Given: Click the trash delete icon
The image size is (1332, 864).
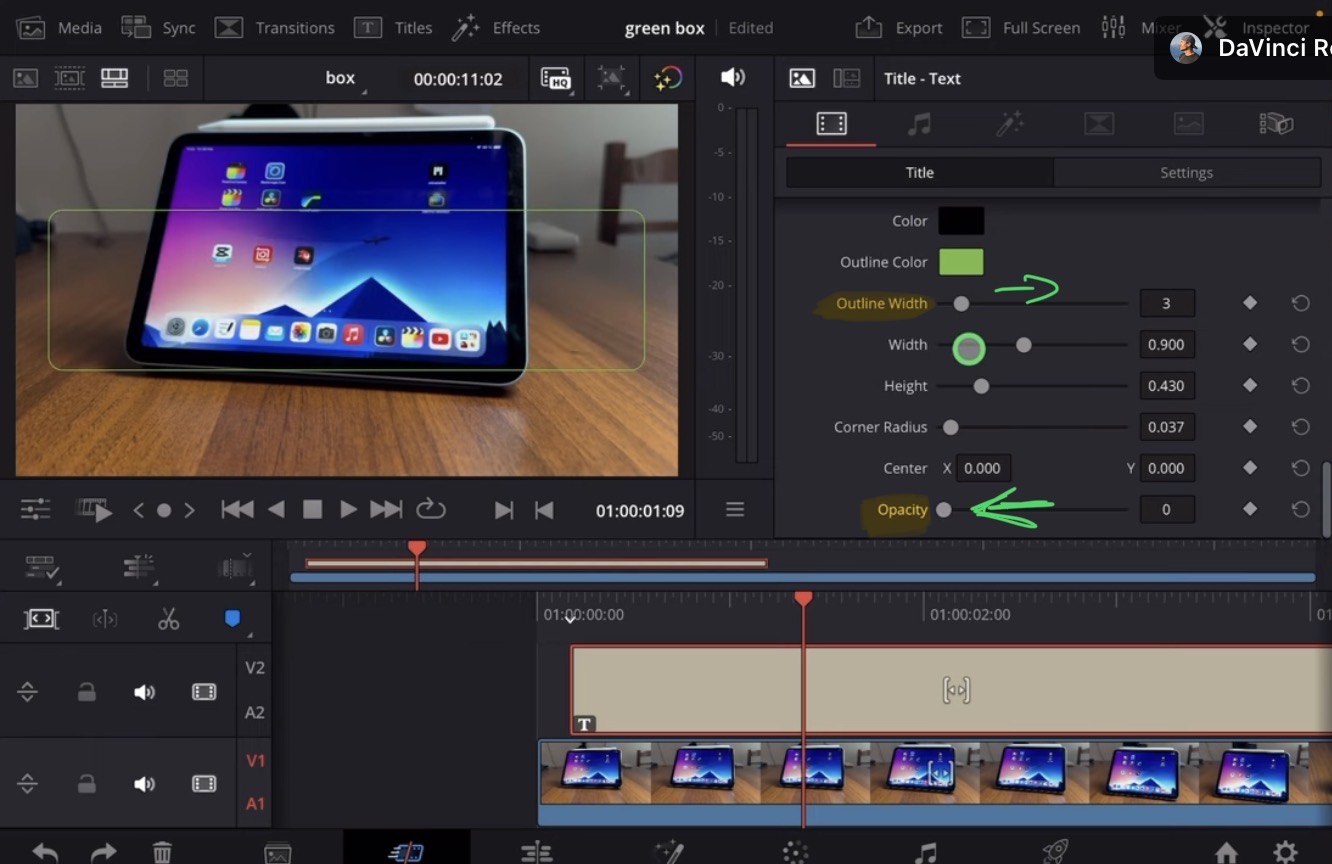Looking at the screenshot, I should pyautogui.click(x=162, y=852).
